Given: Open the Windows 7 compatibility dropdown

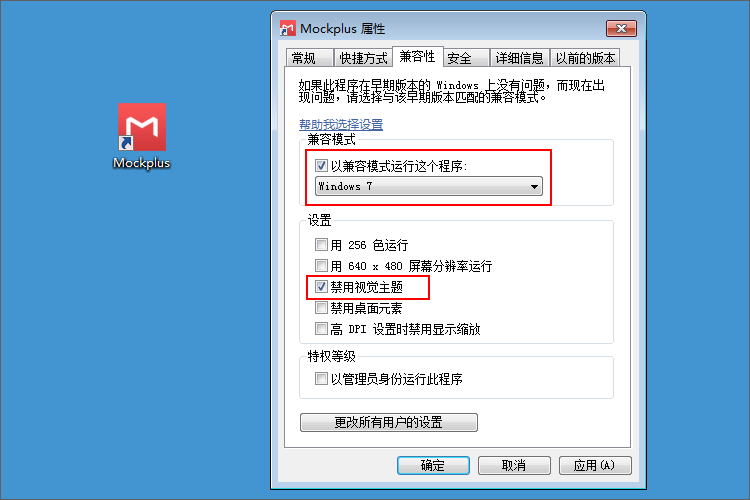Looking at the screenshot, I should 429,186.
